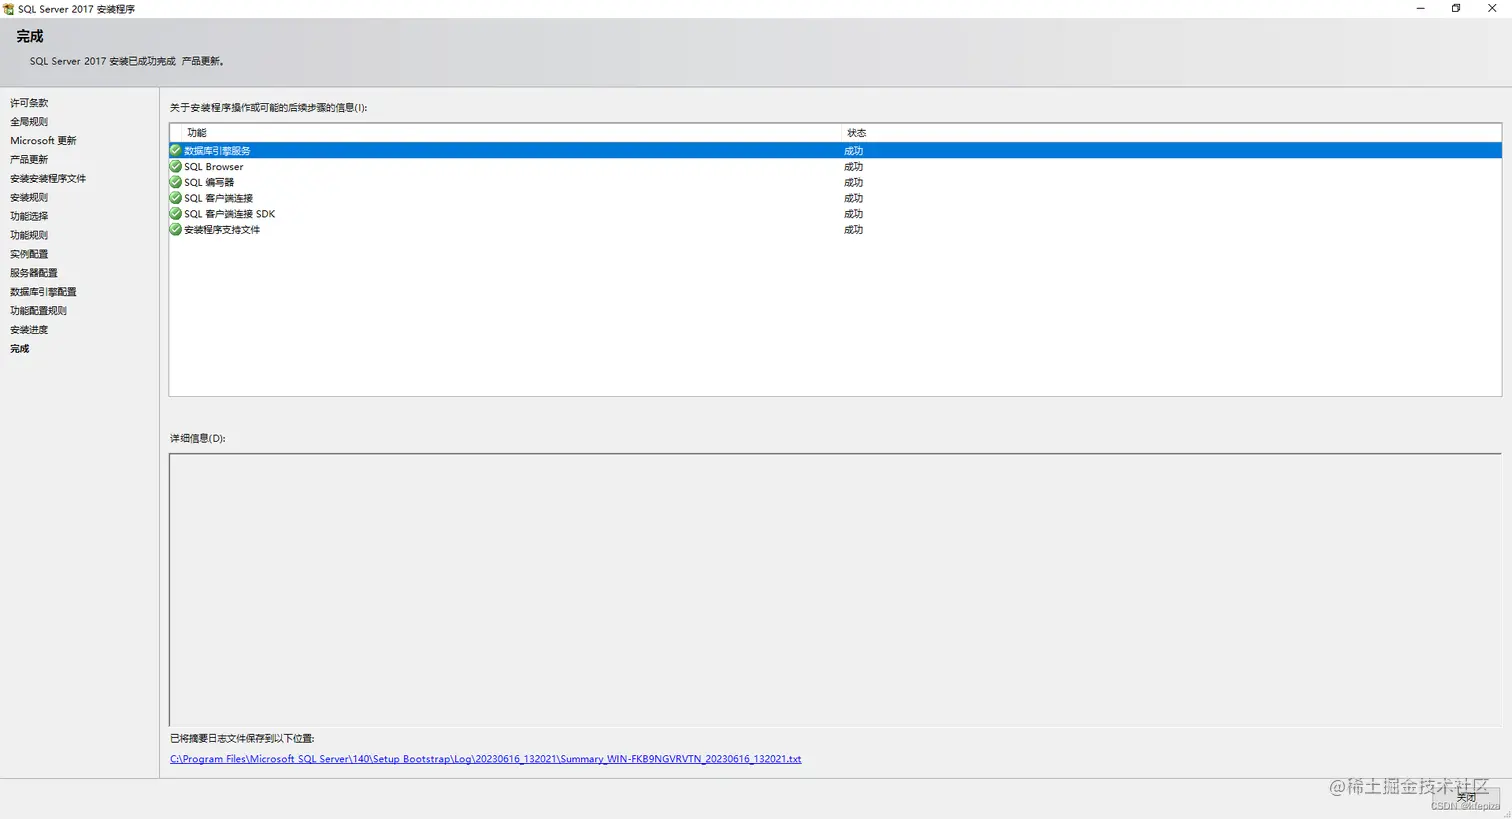Click green check icon of SQL 客户端连接 SDK
Viewport: 1512px width, 819px height.
click(176, 213)
